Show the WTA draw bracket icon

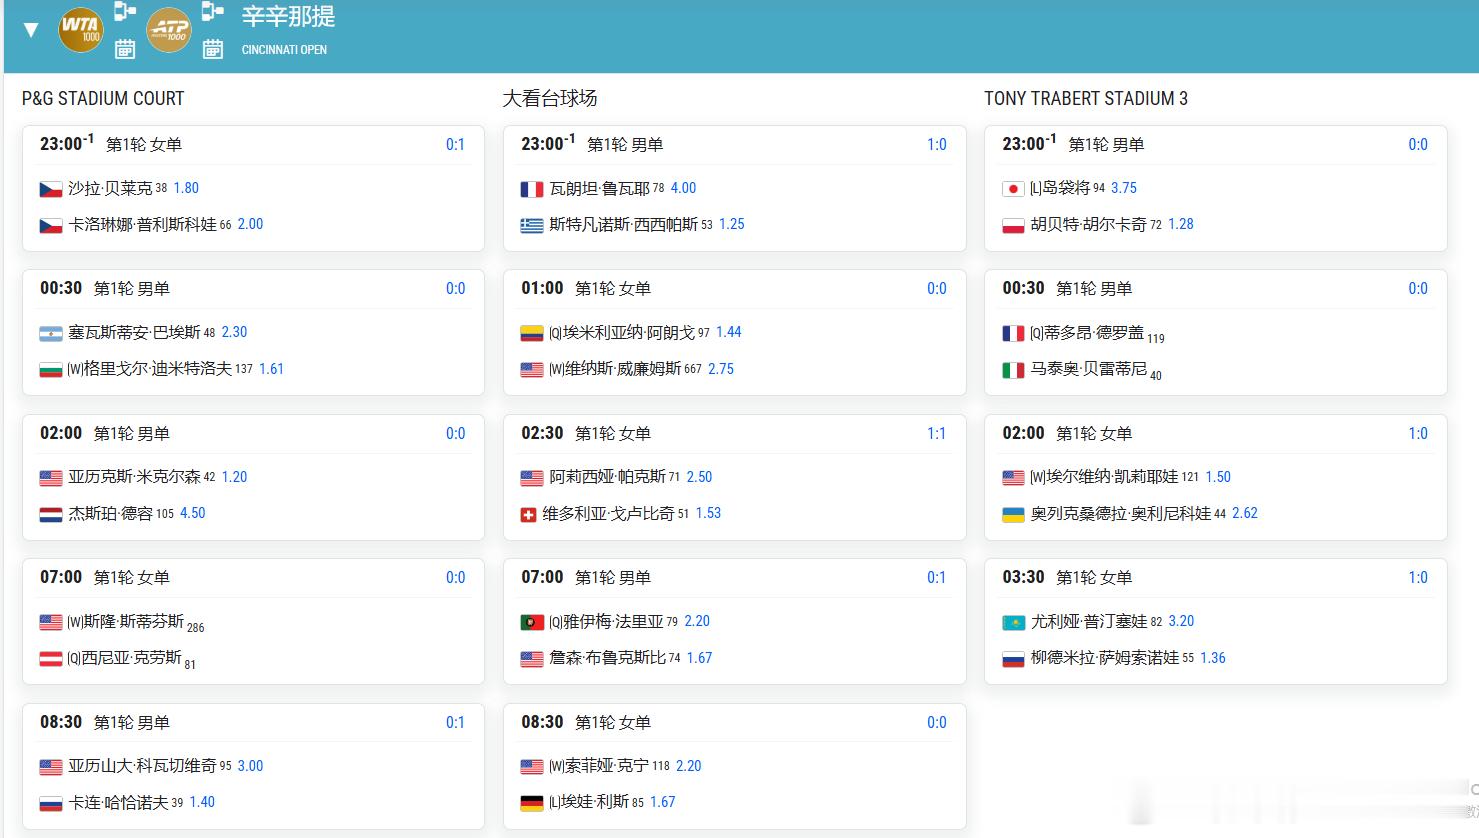click(x=125, y=11)
